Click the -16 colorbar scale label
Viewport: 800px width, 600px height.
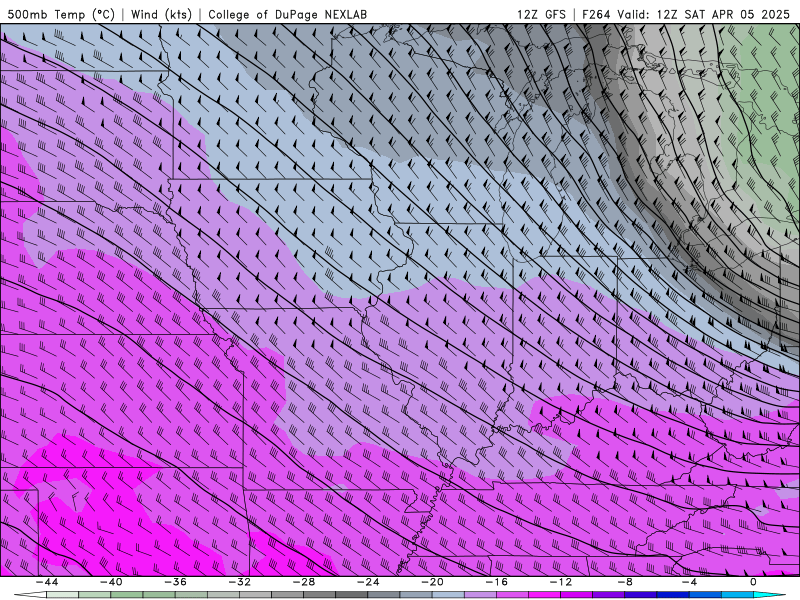[496, 582]
